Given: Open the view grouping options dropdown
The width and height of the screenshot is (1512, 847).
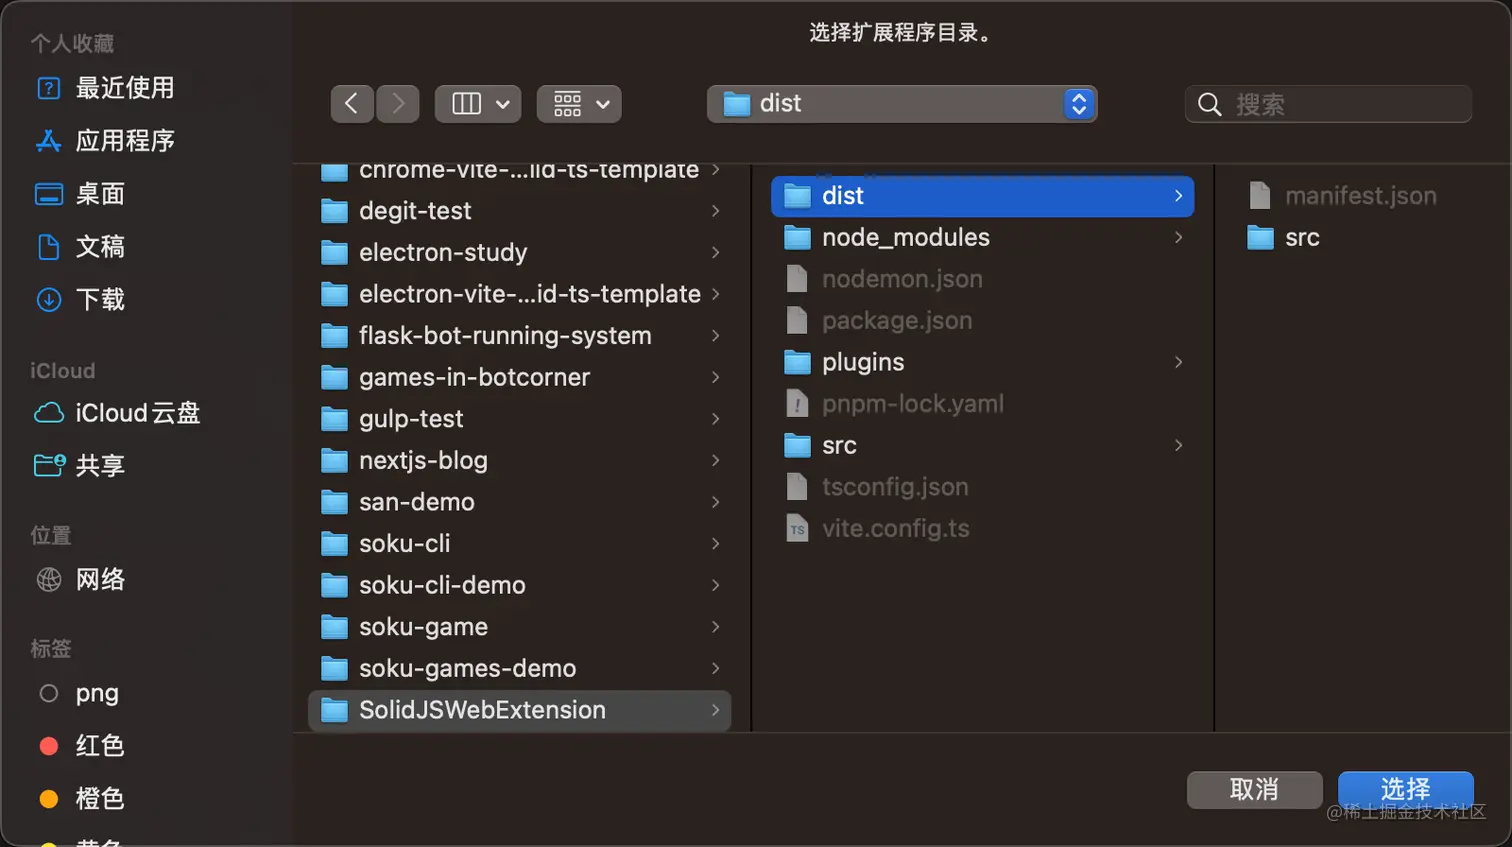Looking at the screenshot, I should point(578,103).
